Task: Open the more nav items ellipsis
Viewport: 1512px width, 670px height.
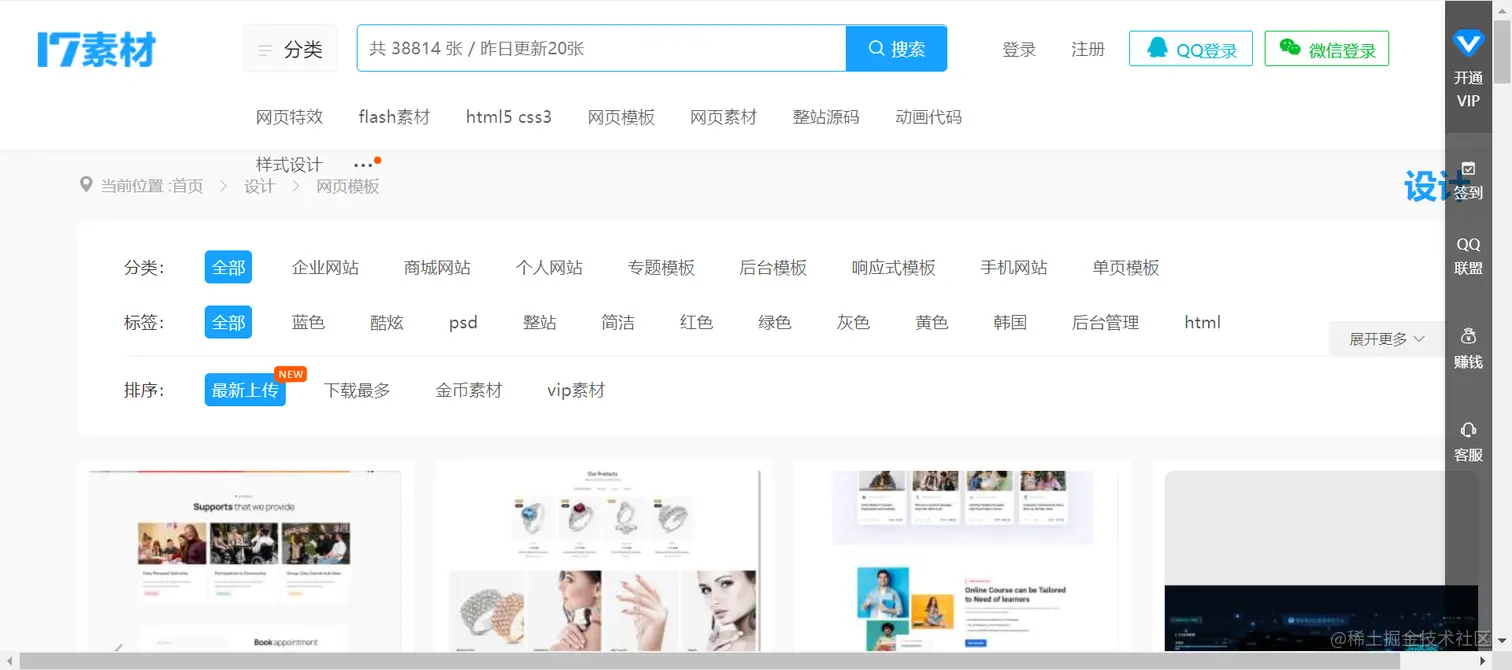Action: tap(364, 165)
